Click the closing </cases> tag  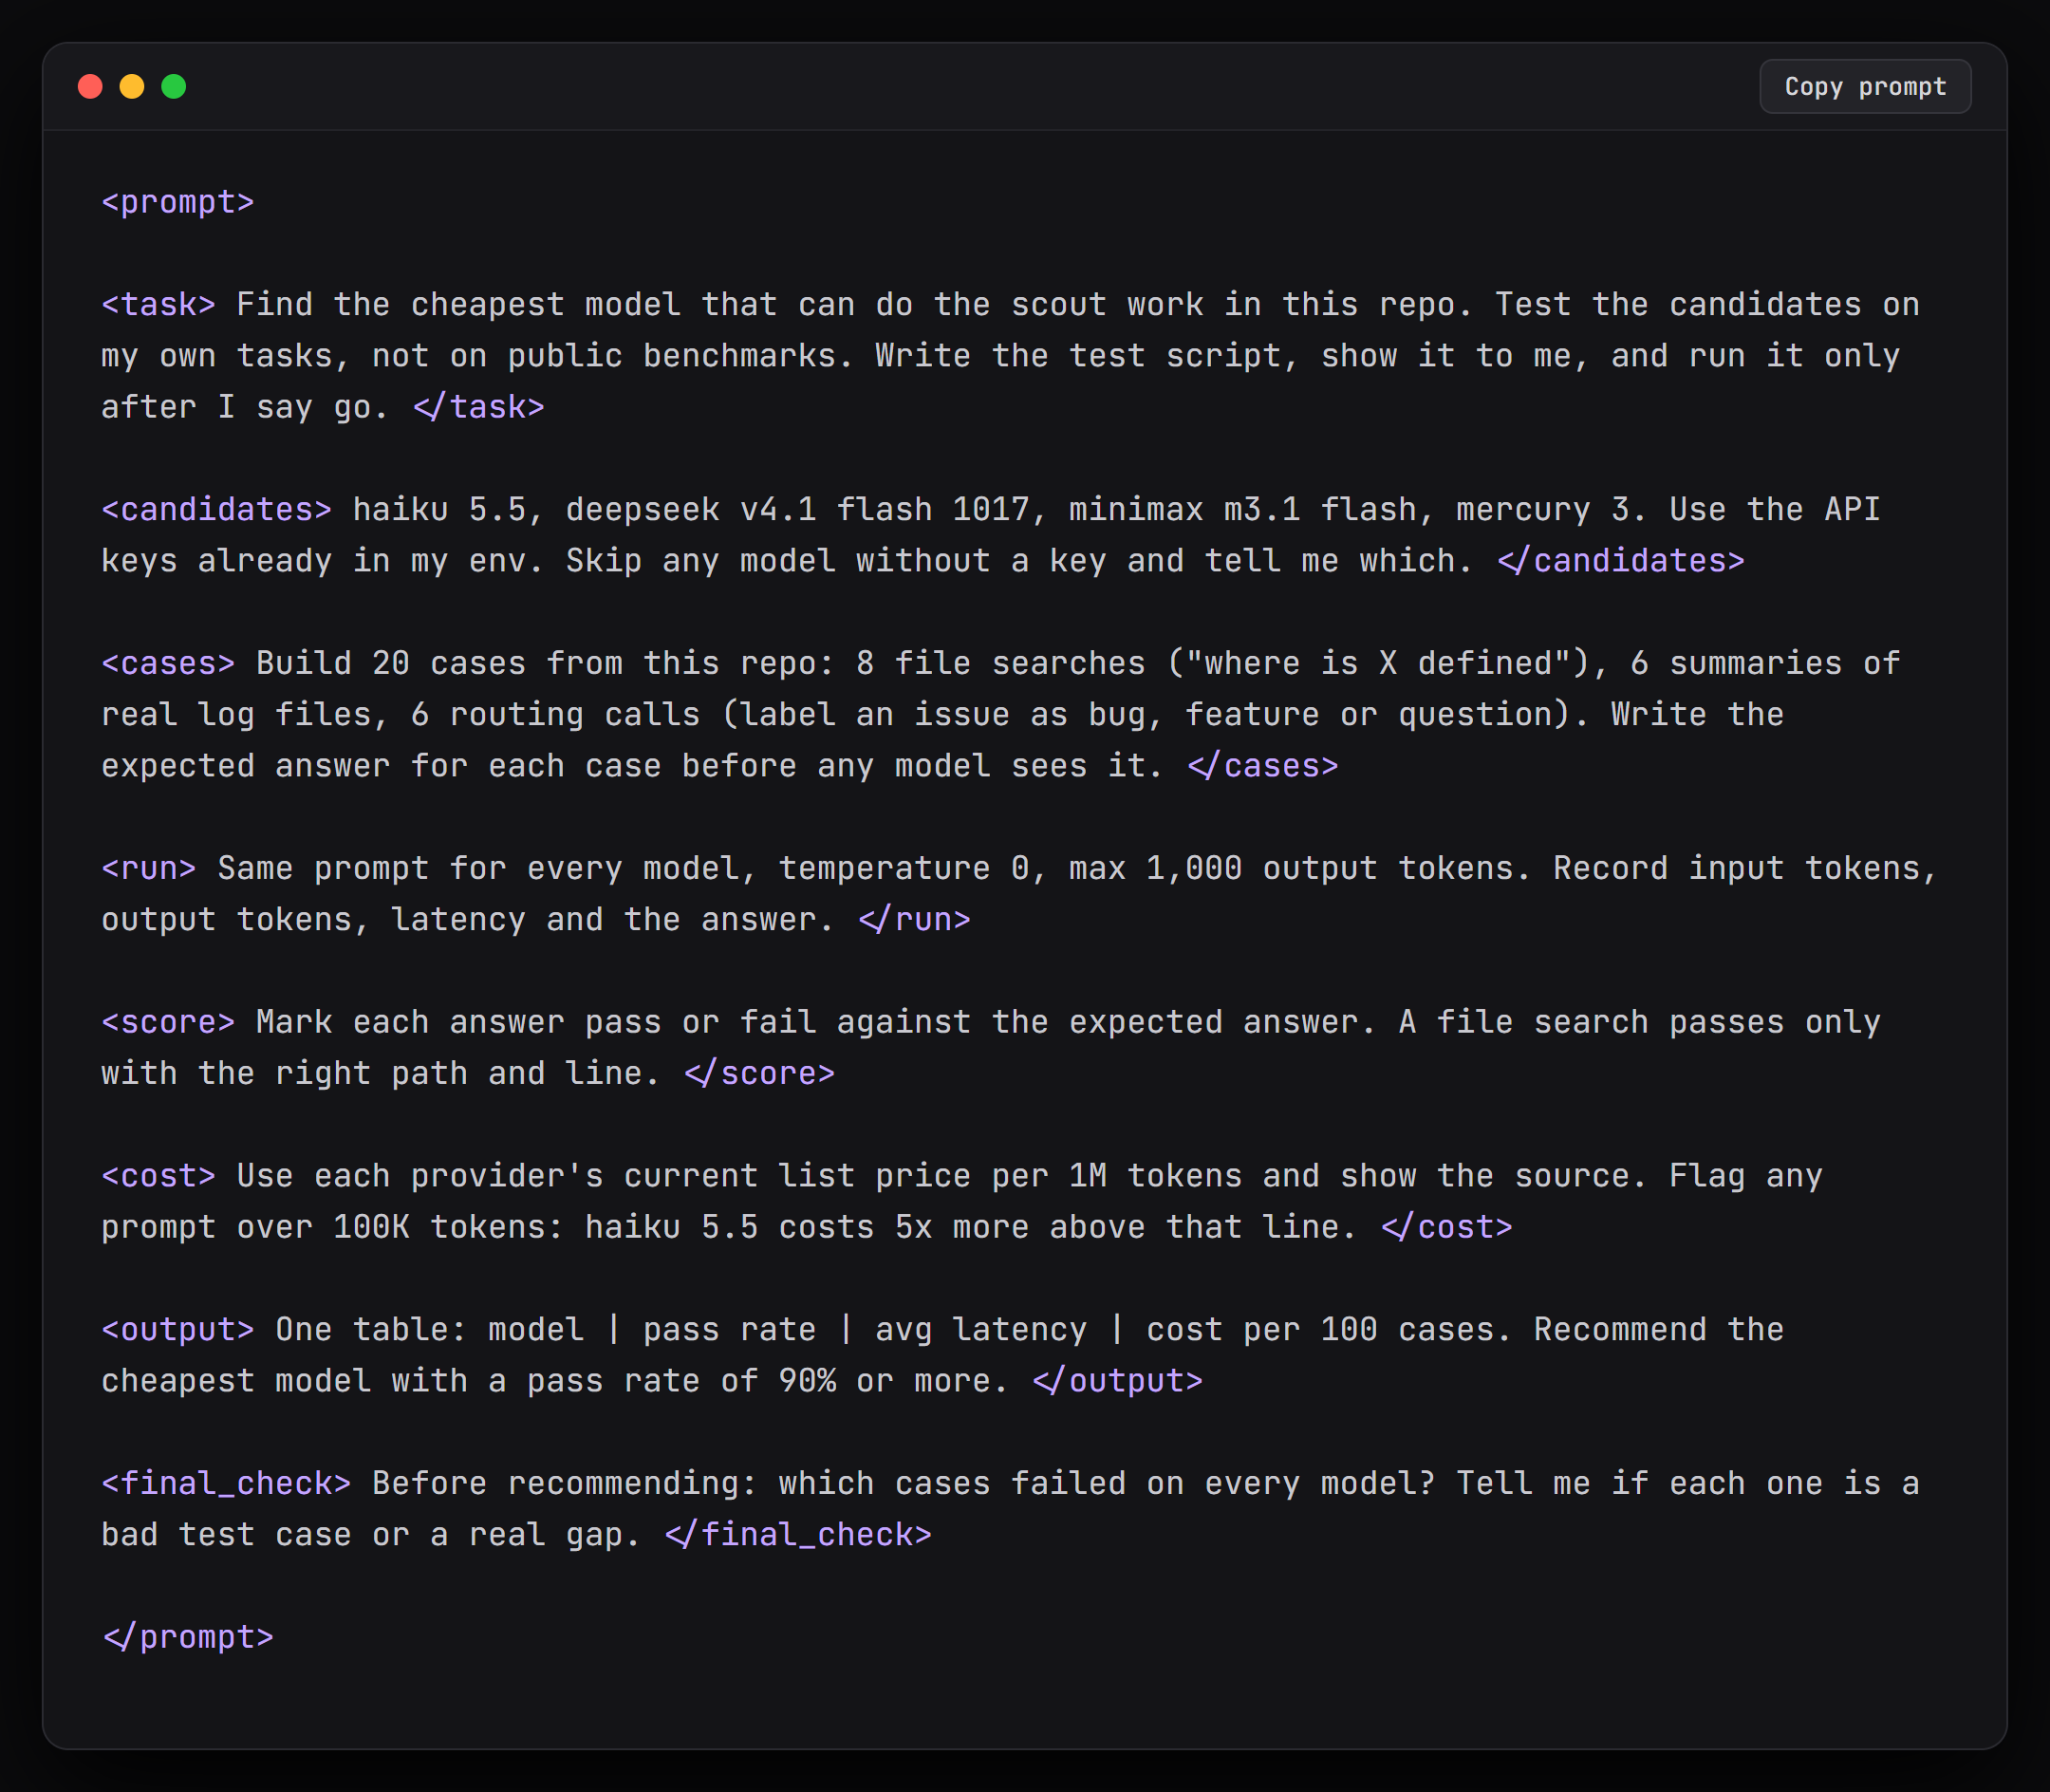click(x=1263, y=765)
